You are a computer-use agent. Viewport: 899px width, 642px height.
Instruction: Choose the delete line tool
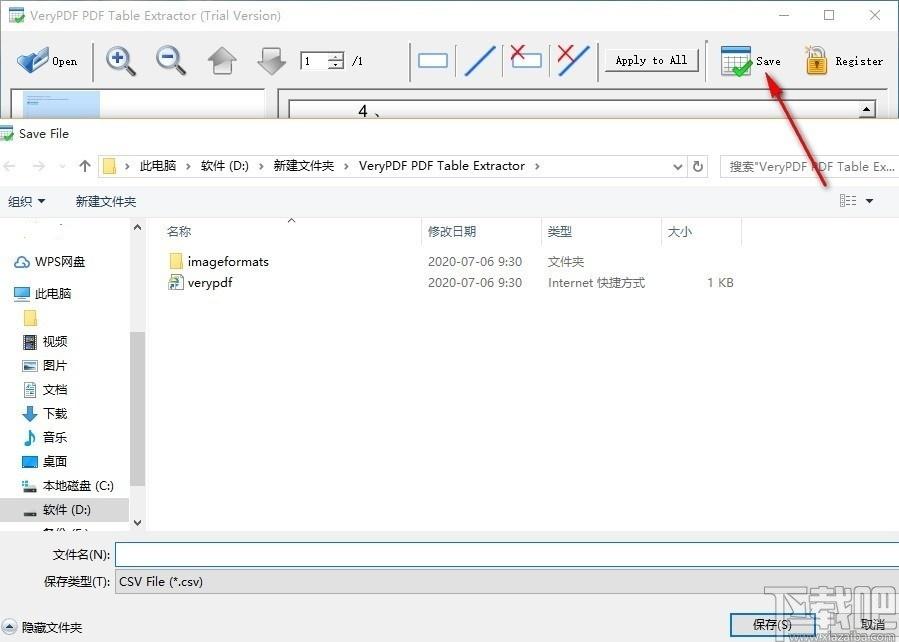tap(573, 60)
